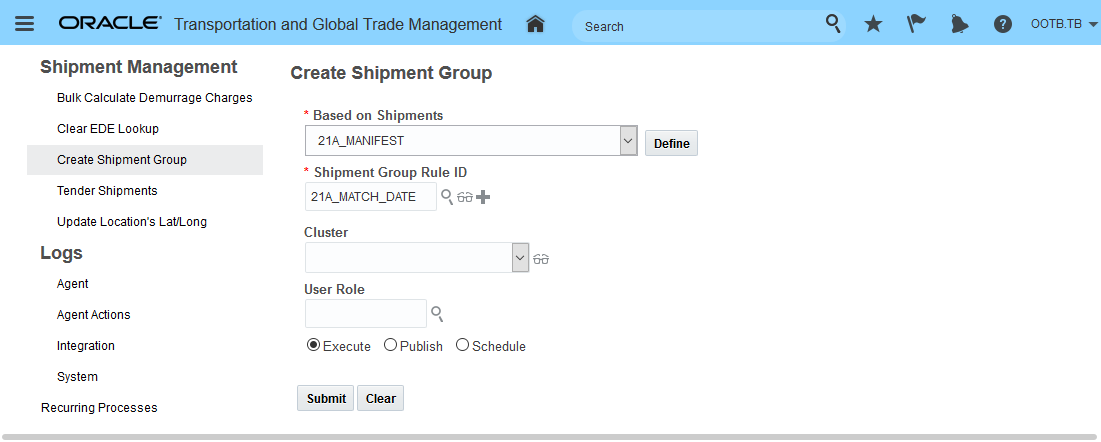
Task: Open notifications bell icon
Action: (x=959, y=24)
